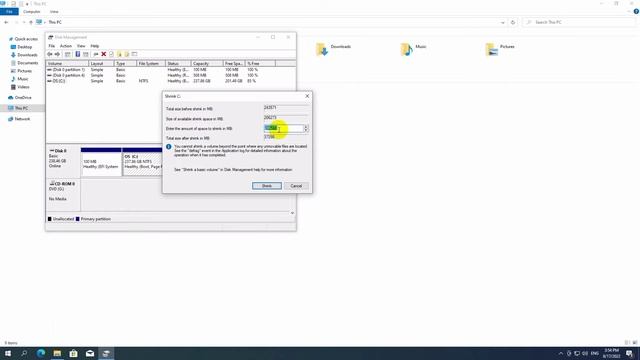640x360 pixels.
Task: Switch to Disk Management taskbar icon
Action: click(106, 353)
